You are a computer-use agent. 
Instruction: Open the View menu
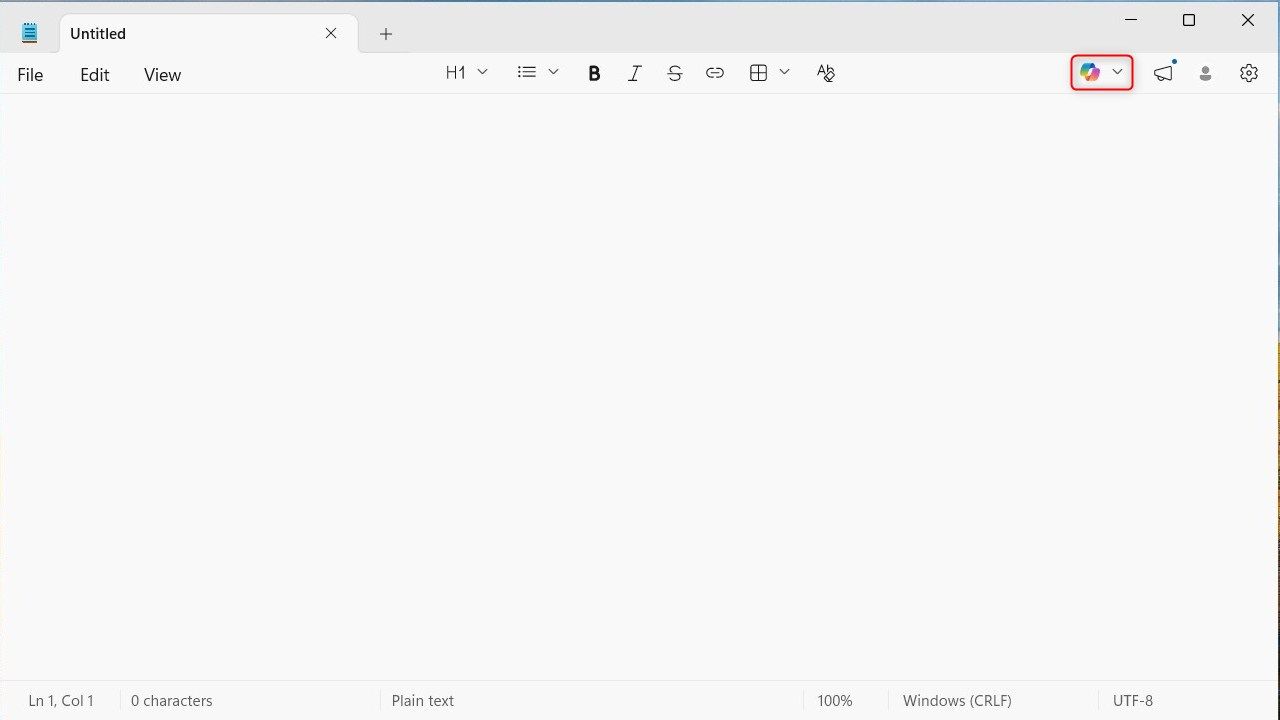click(x=162, y=75)
